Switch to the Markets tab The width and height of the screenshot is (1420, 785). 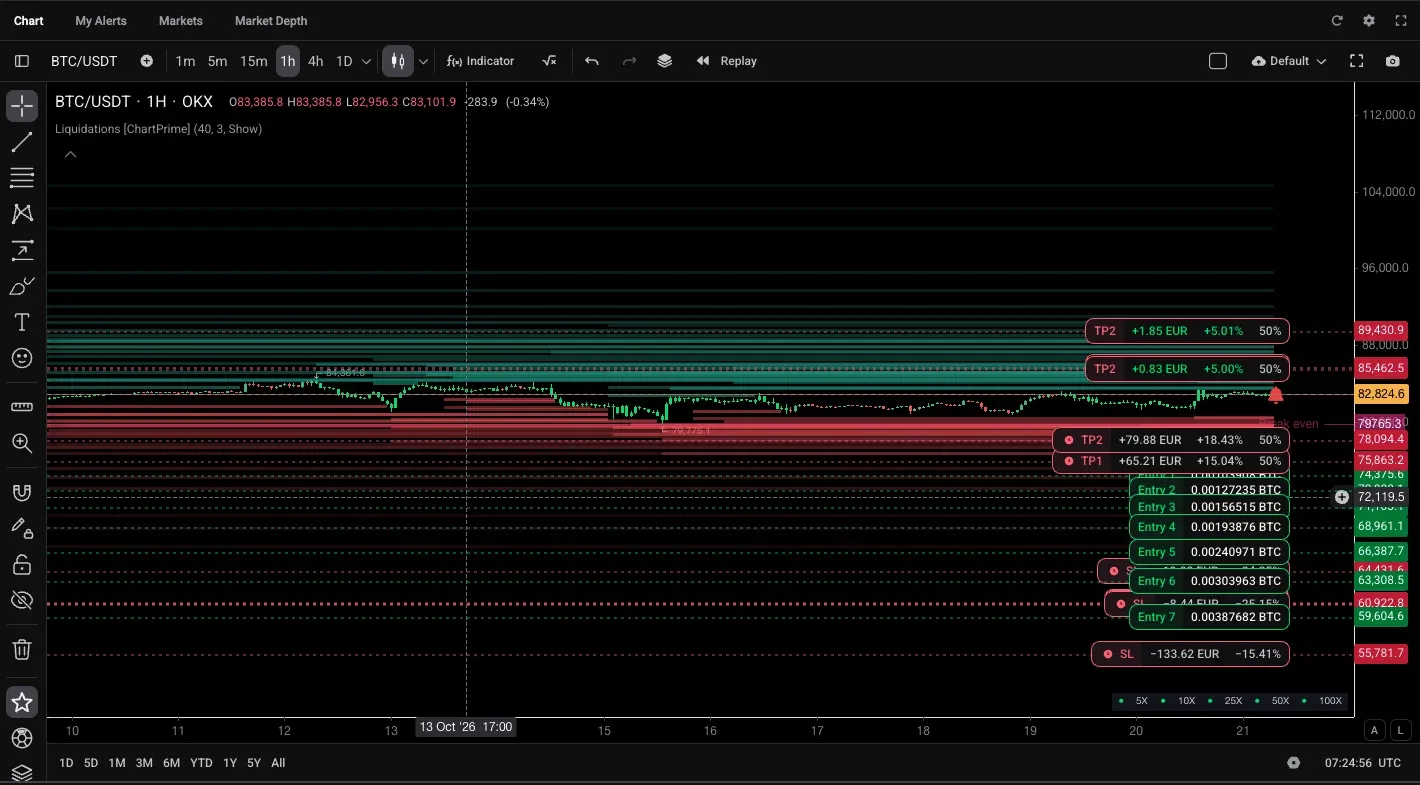[181, 20]
